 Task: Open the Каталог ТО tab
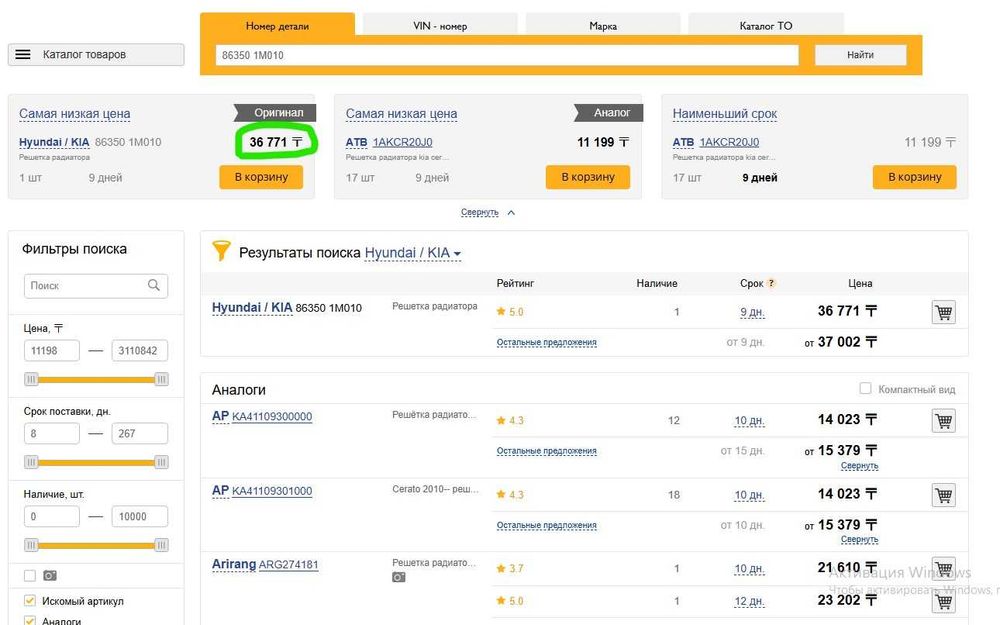(x=766, y=26)
